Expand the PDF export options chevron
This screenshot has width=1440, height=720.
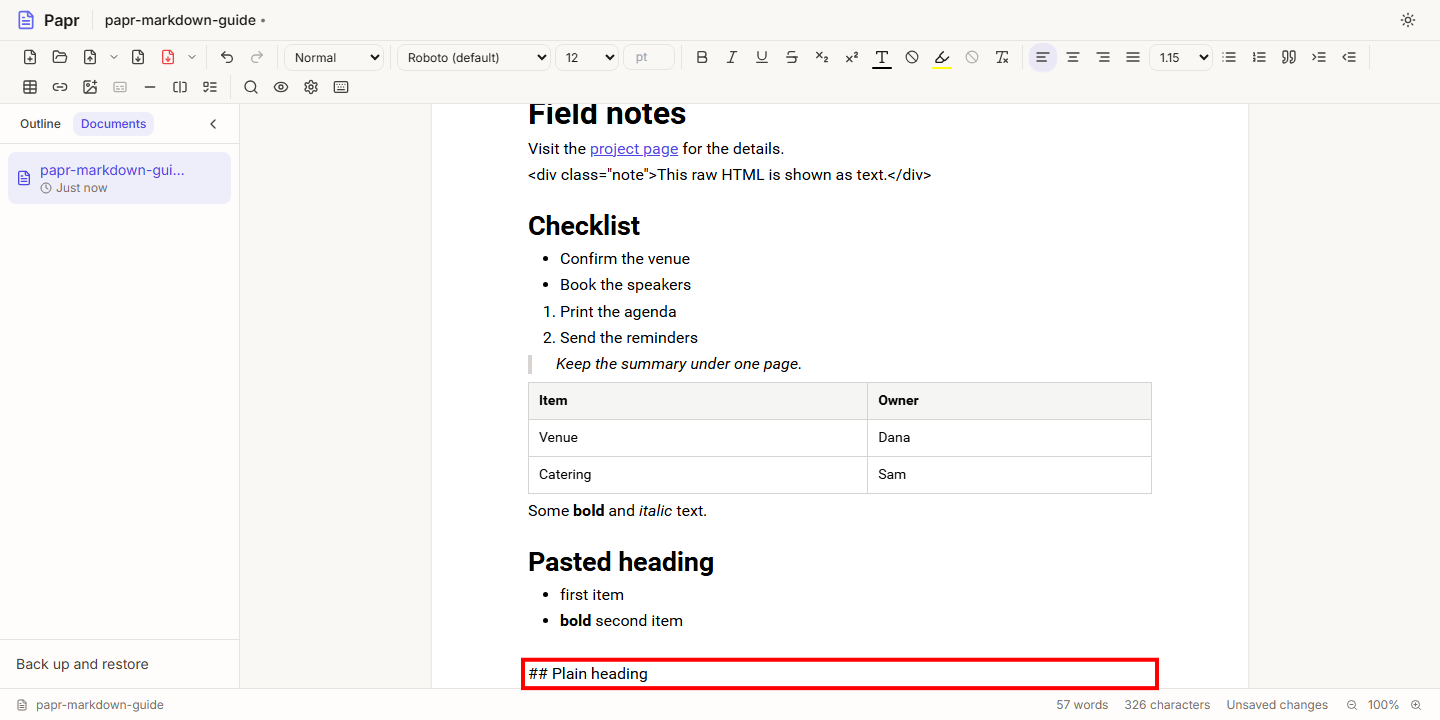click(x=192, y=57)
